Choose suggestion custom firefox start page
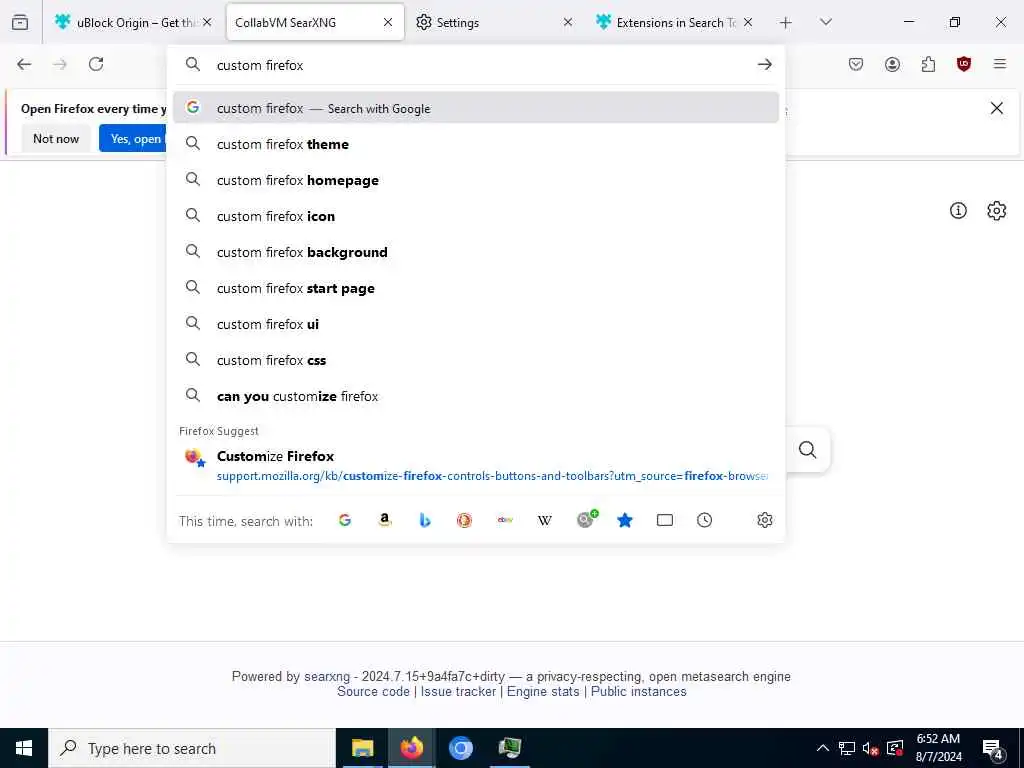This screenshot has height=768, width=1024. (476, 288)
